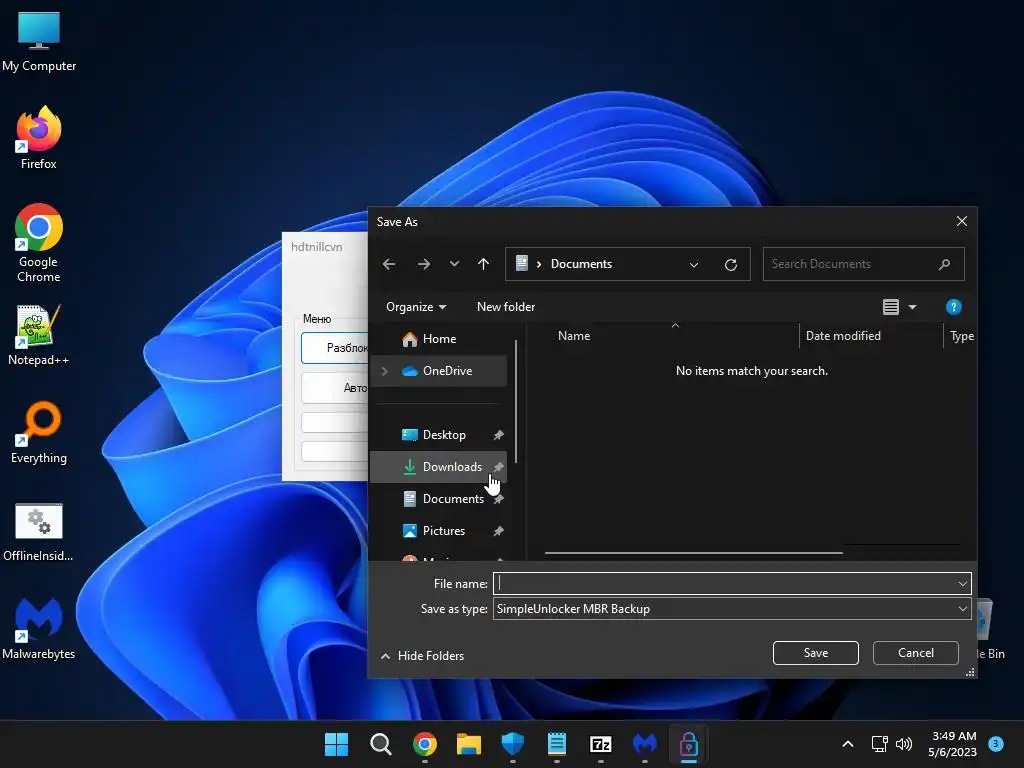Open the Organize menu
Viewport: 1024px width, 768px height.
point(416,307)
